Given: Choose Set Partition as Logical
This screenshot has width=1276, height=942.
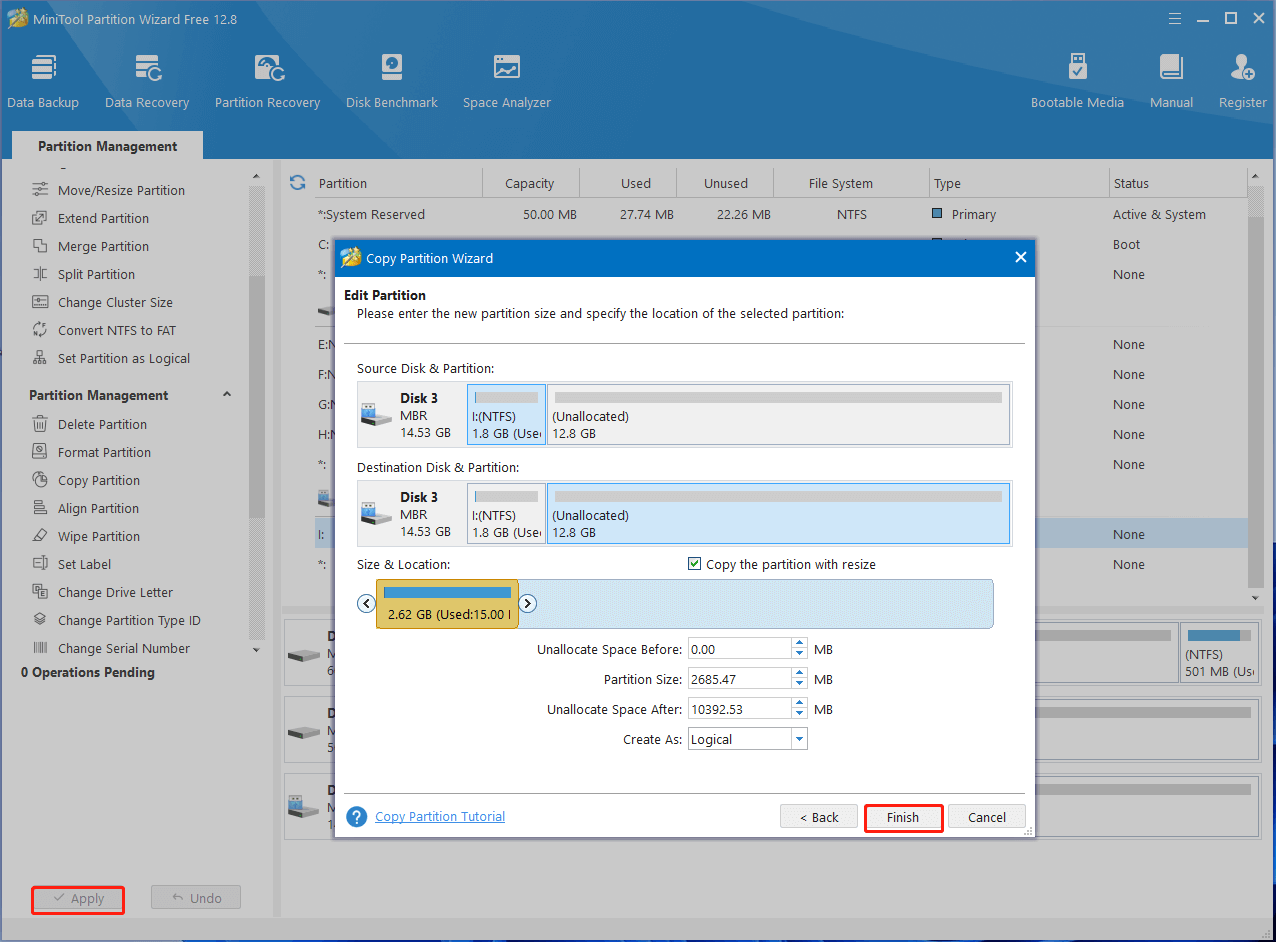Looking at the screenshot, I should click(x=124, y=358).
